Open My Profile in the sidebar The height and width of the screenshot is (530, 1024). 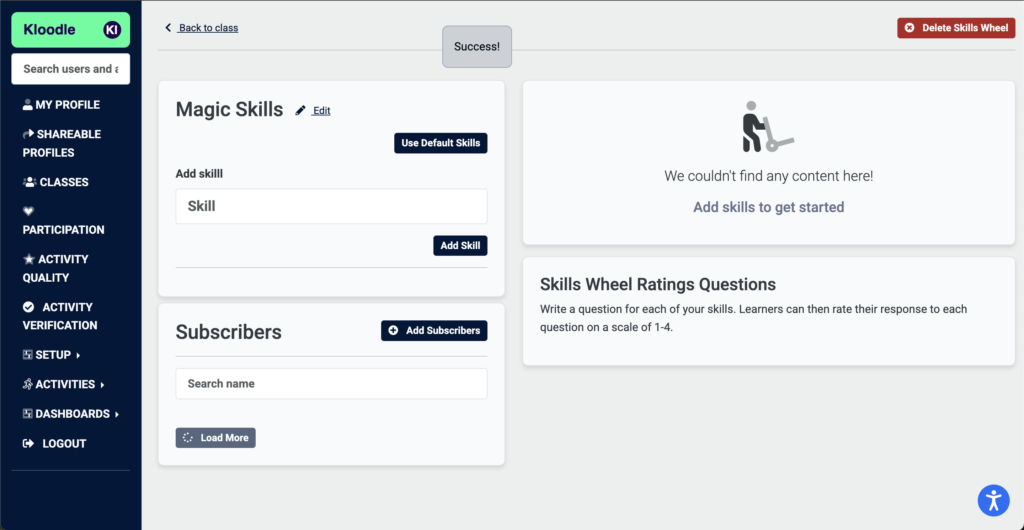coord(61,104)
